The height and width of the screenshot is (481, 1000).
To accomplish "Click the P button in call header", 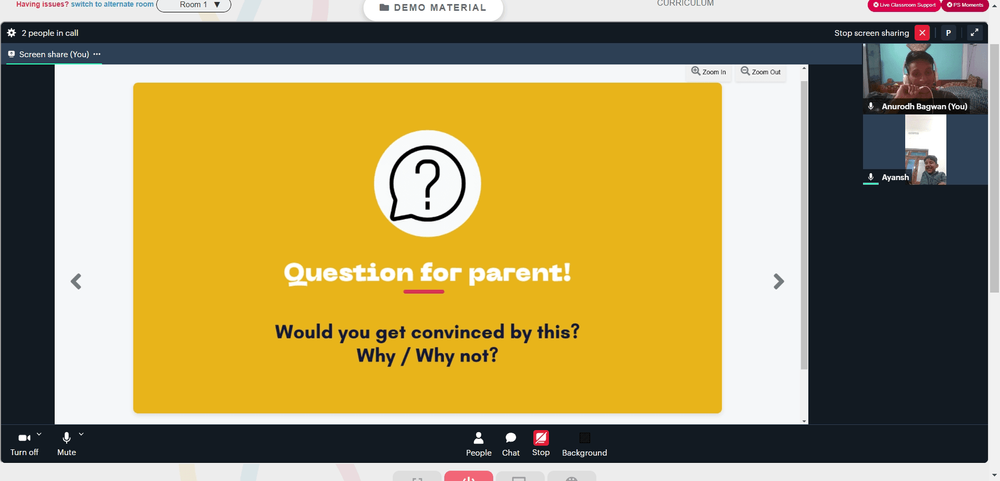I will 948,33.
